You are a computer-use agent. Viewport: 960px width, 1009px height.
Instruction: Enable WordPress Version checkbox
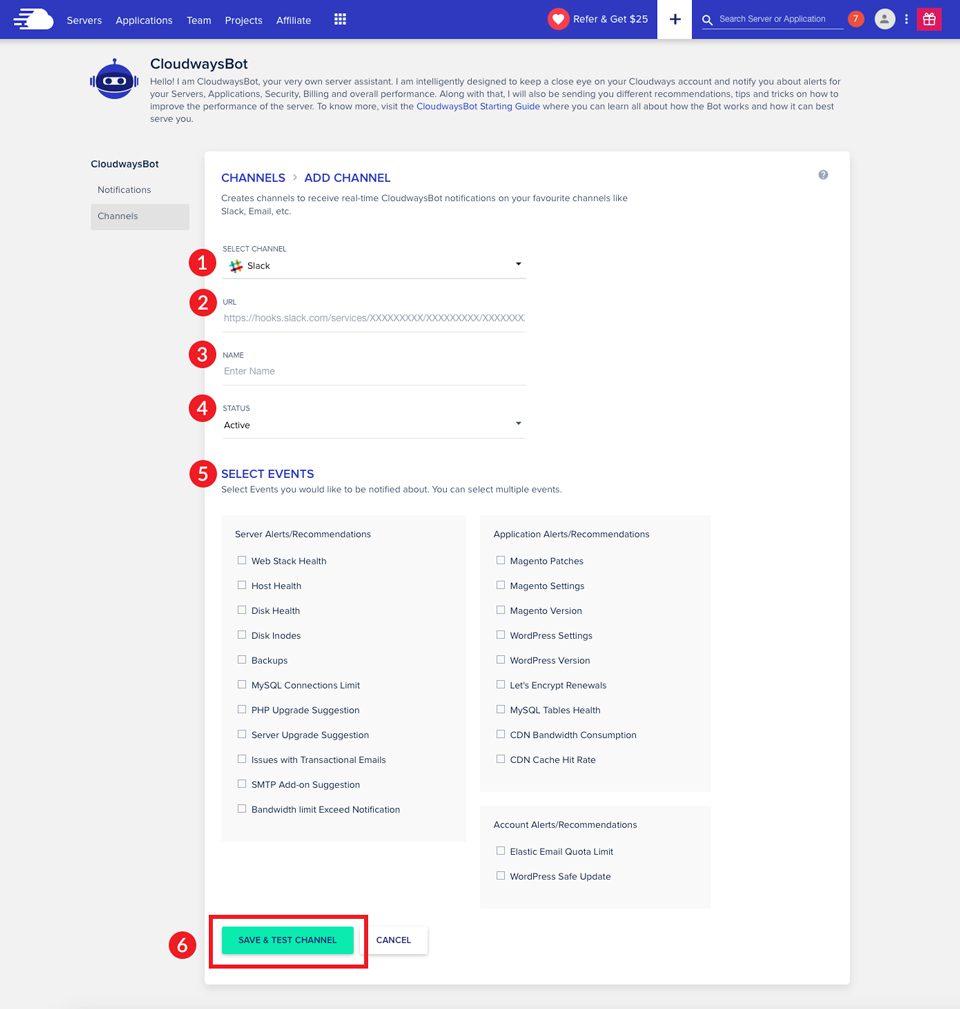tap(501, 660)
